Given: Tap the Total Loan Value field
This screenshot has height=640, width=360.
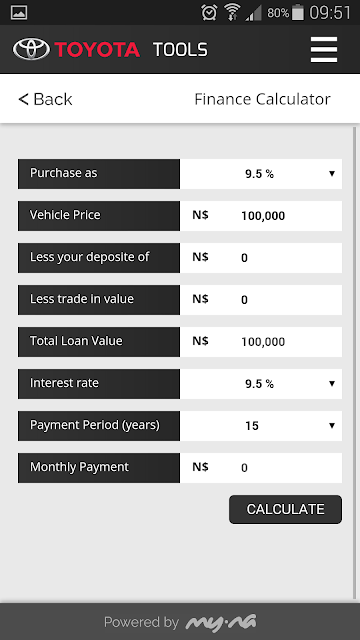Looking at the screenshot, I should (261, 342).
